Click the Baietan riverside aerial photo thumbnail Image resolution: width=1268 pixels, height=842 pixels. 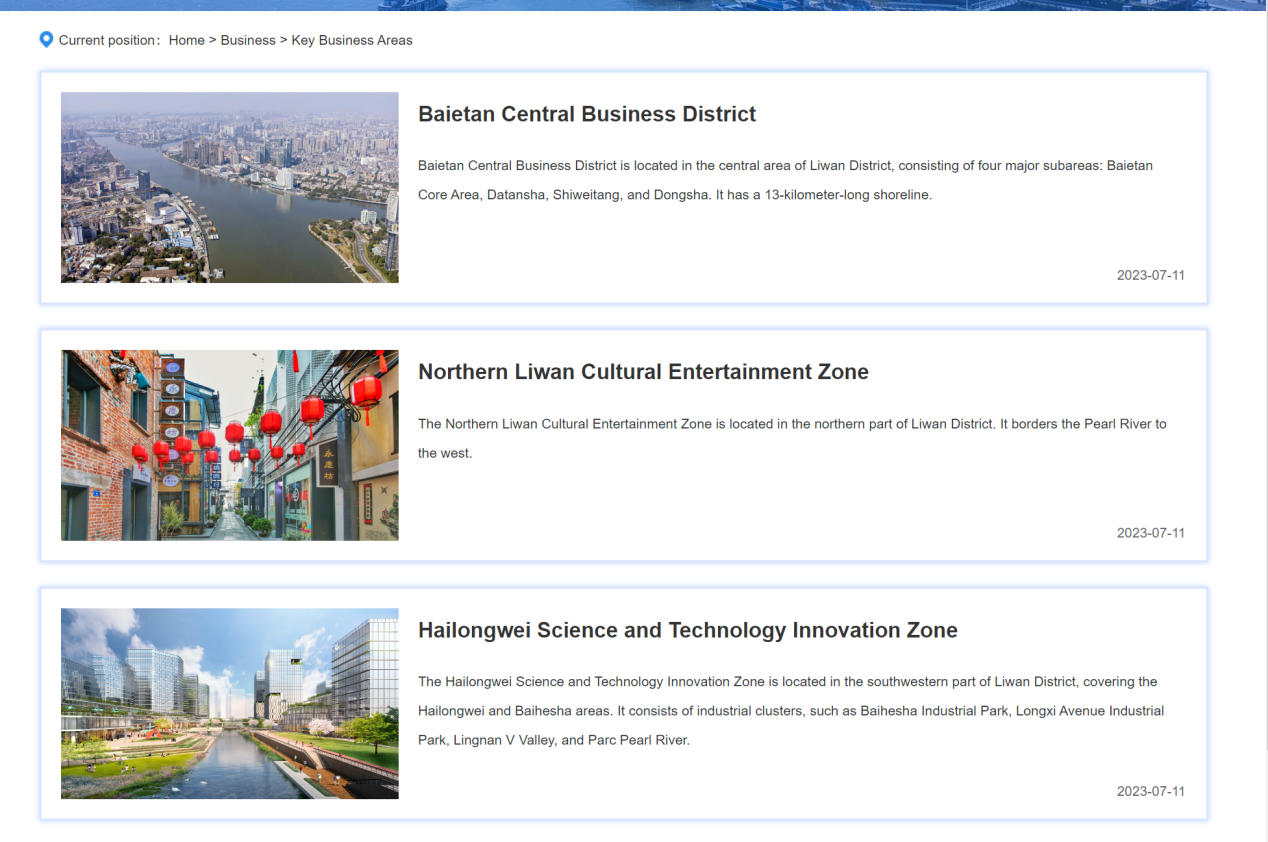[x=229, y=187]
